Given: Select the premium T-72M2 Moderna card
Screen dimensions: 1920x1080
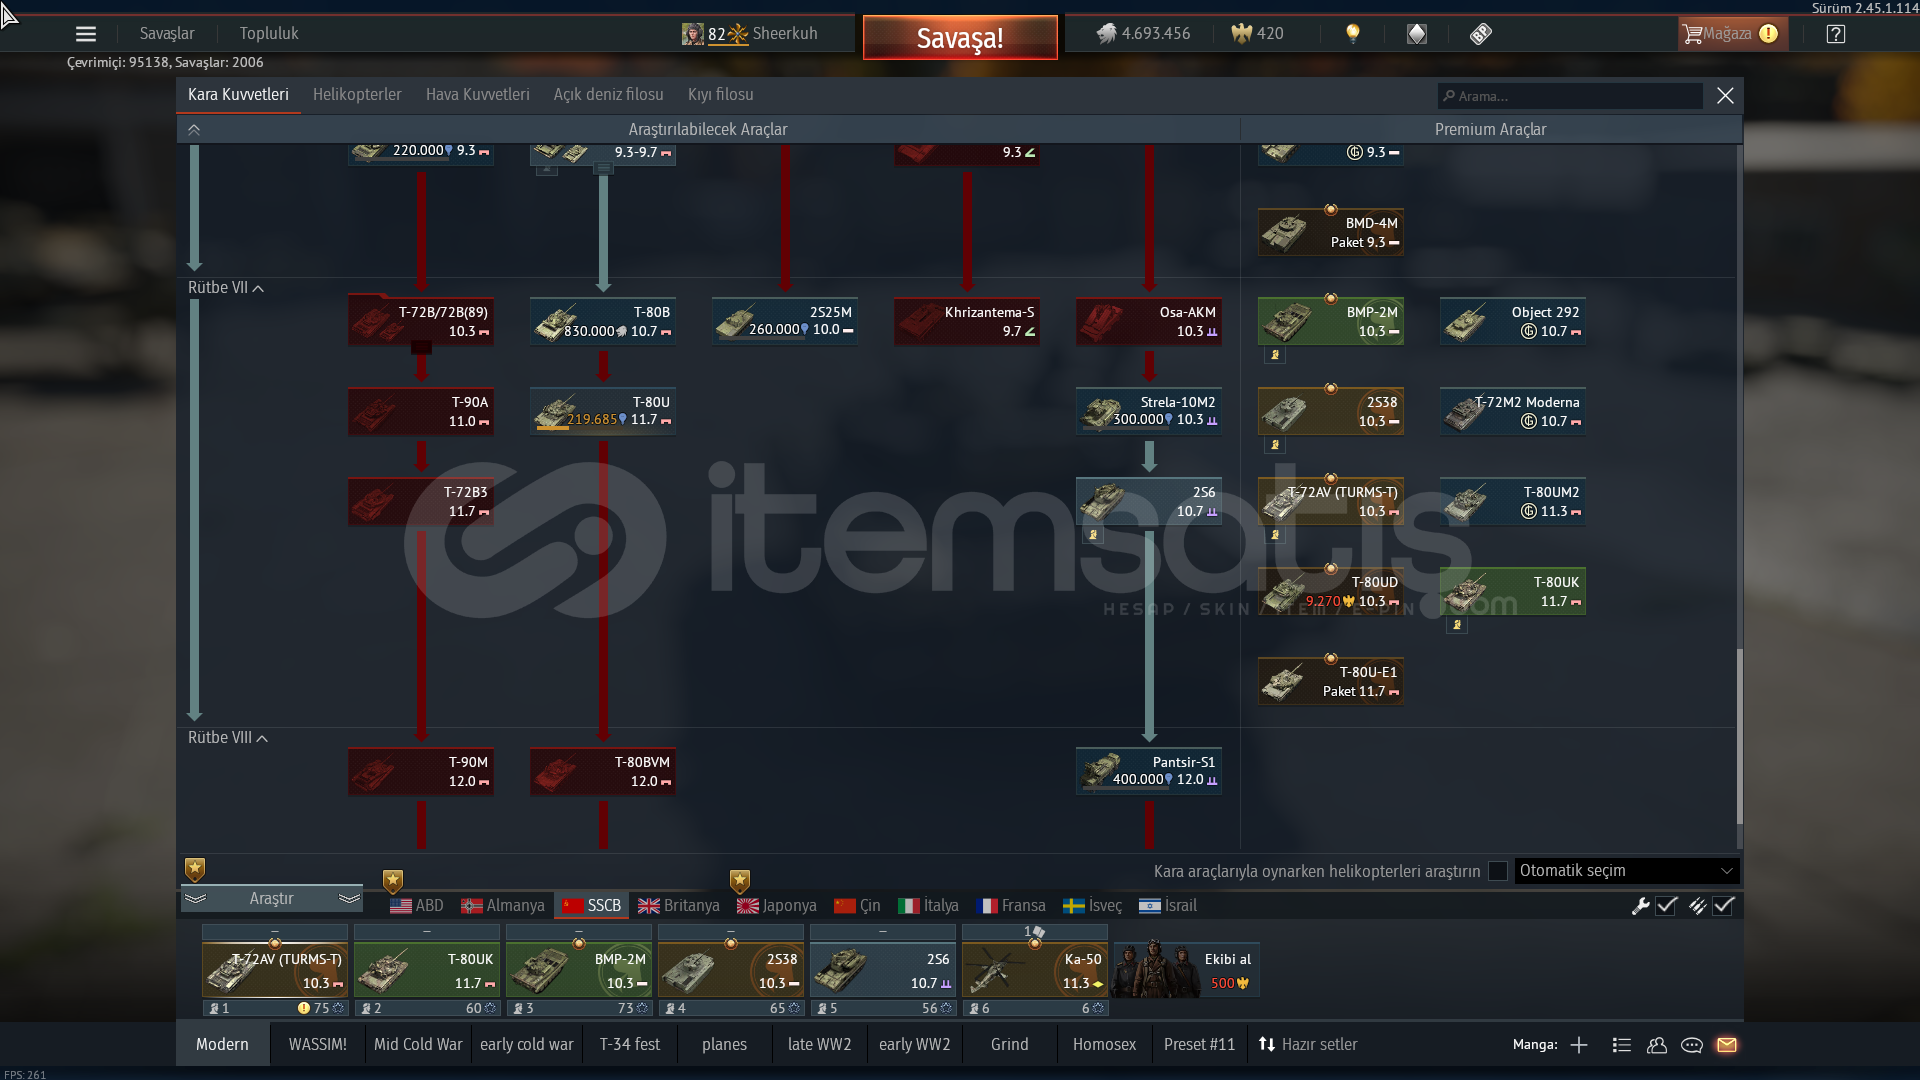Looking at the screenshot, I should [x=1513, y=411].
